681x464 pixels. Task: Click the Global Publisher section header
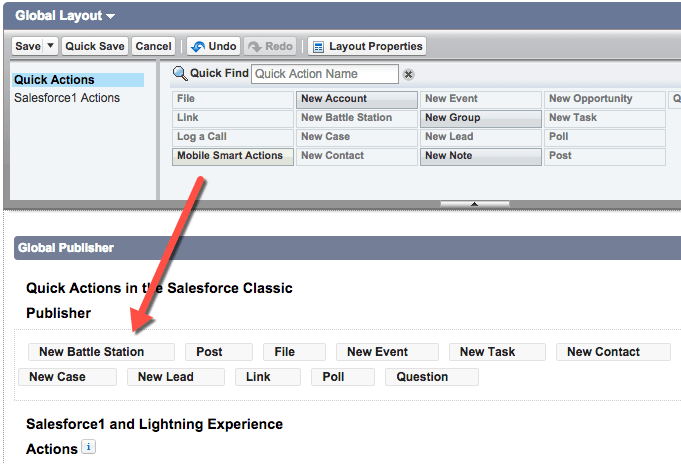pos(347,248)
